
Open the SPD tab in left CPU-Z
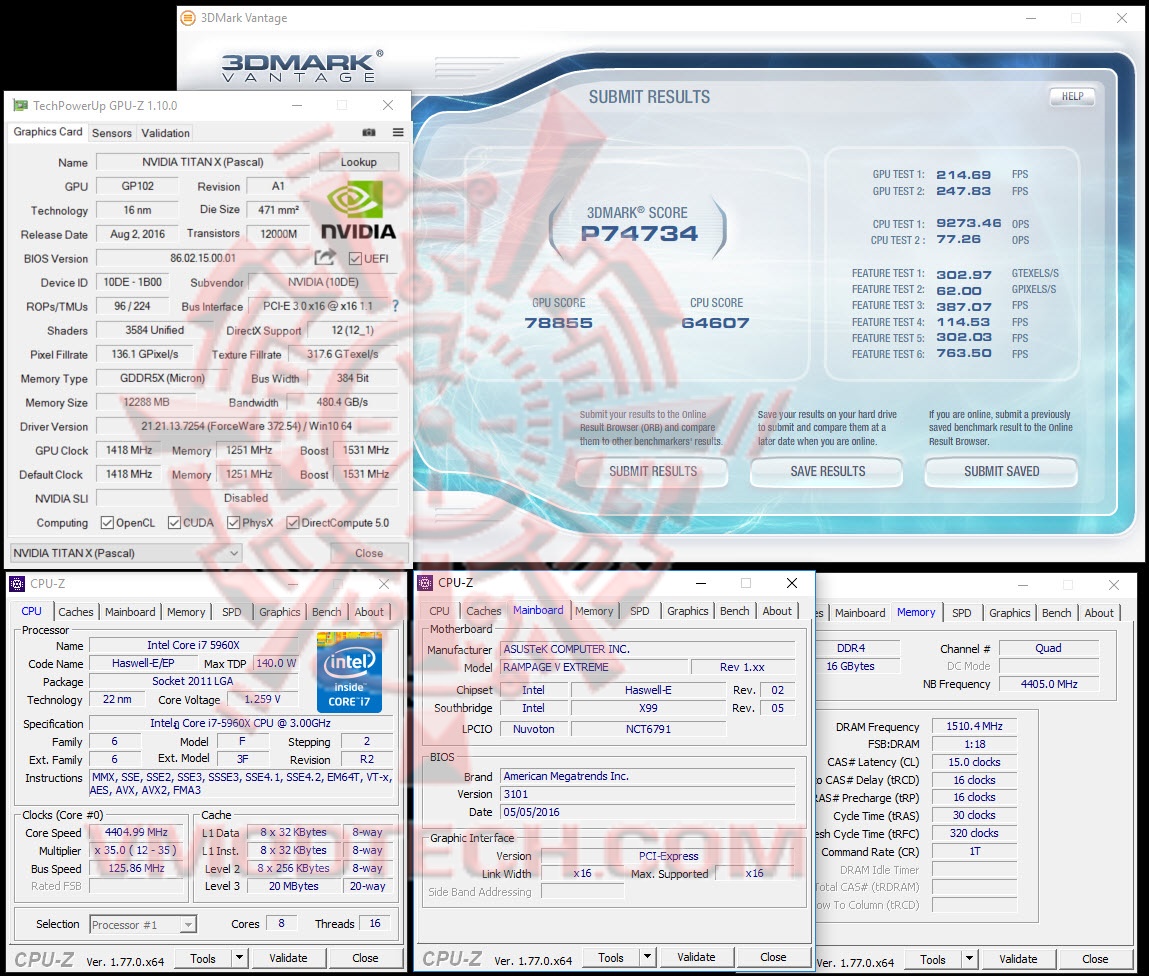[232, 612]
